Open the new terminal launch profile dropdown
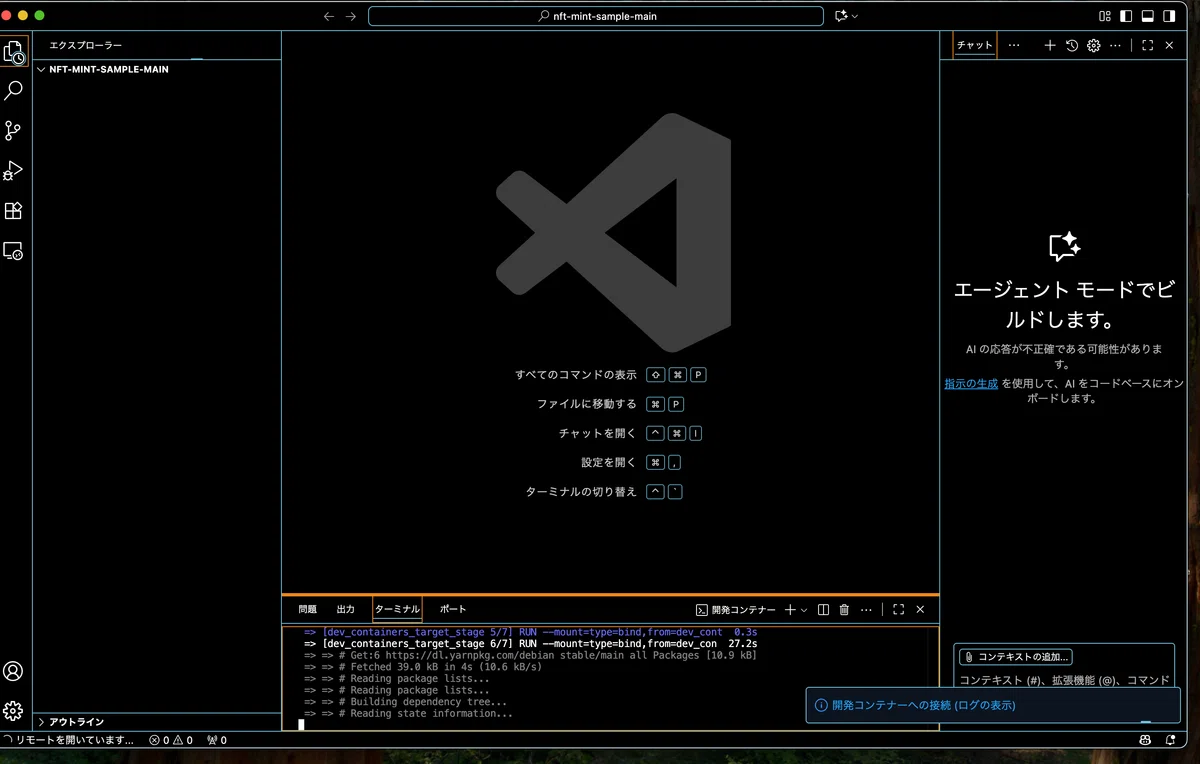 [x=804, y=609]
